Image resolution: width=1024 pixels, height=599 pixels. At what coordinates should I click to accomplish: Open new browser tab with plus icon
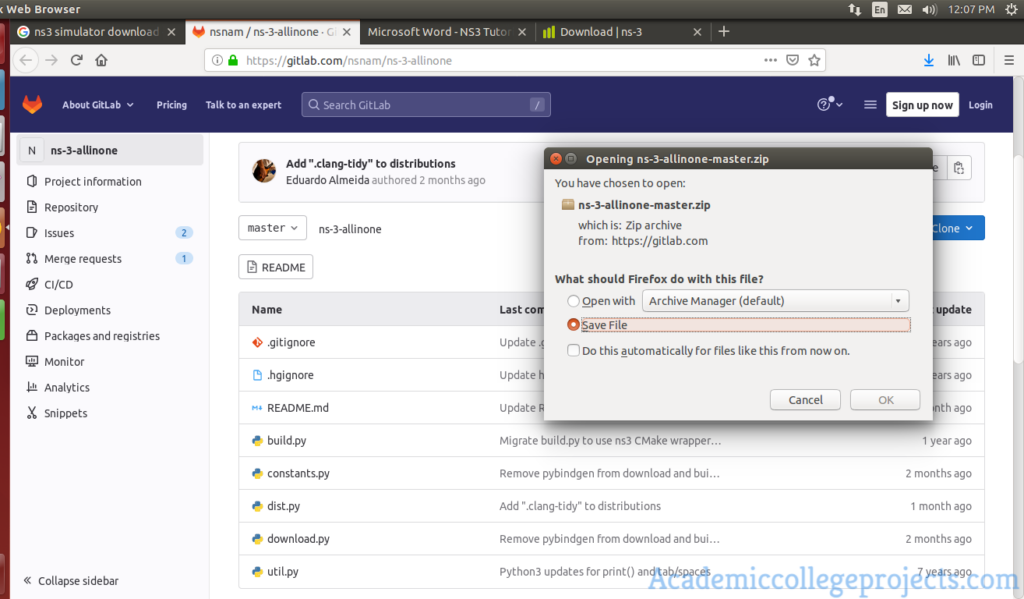click(x=724, y=31)
